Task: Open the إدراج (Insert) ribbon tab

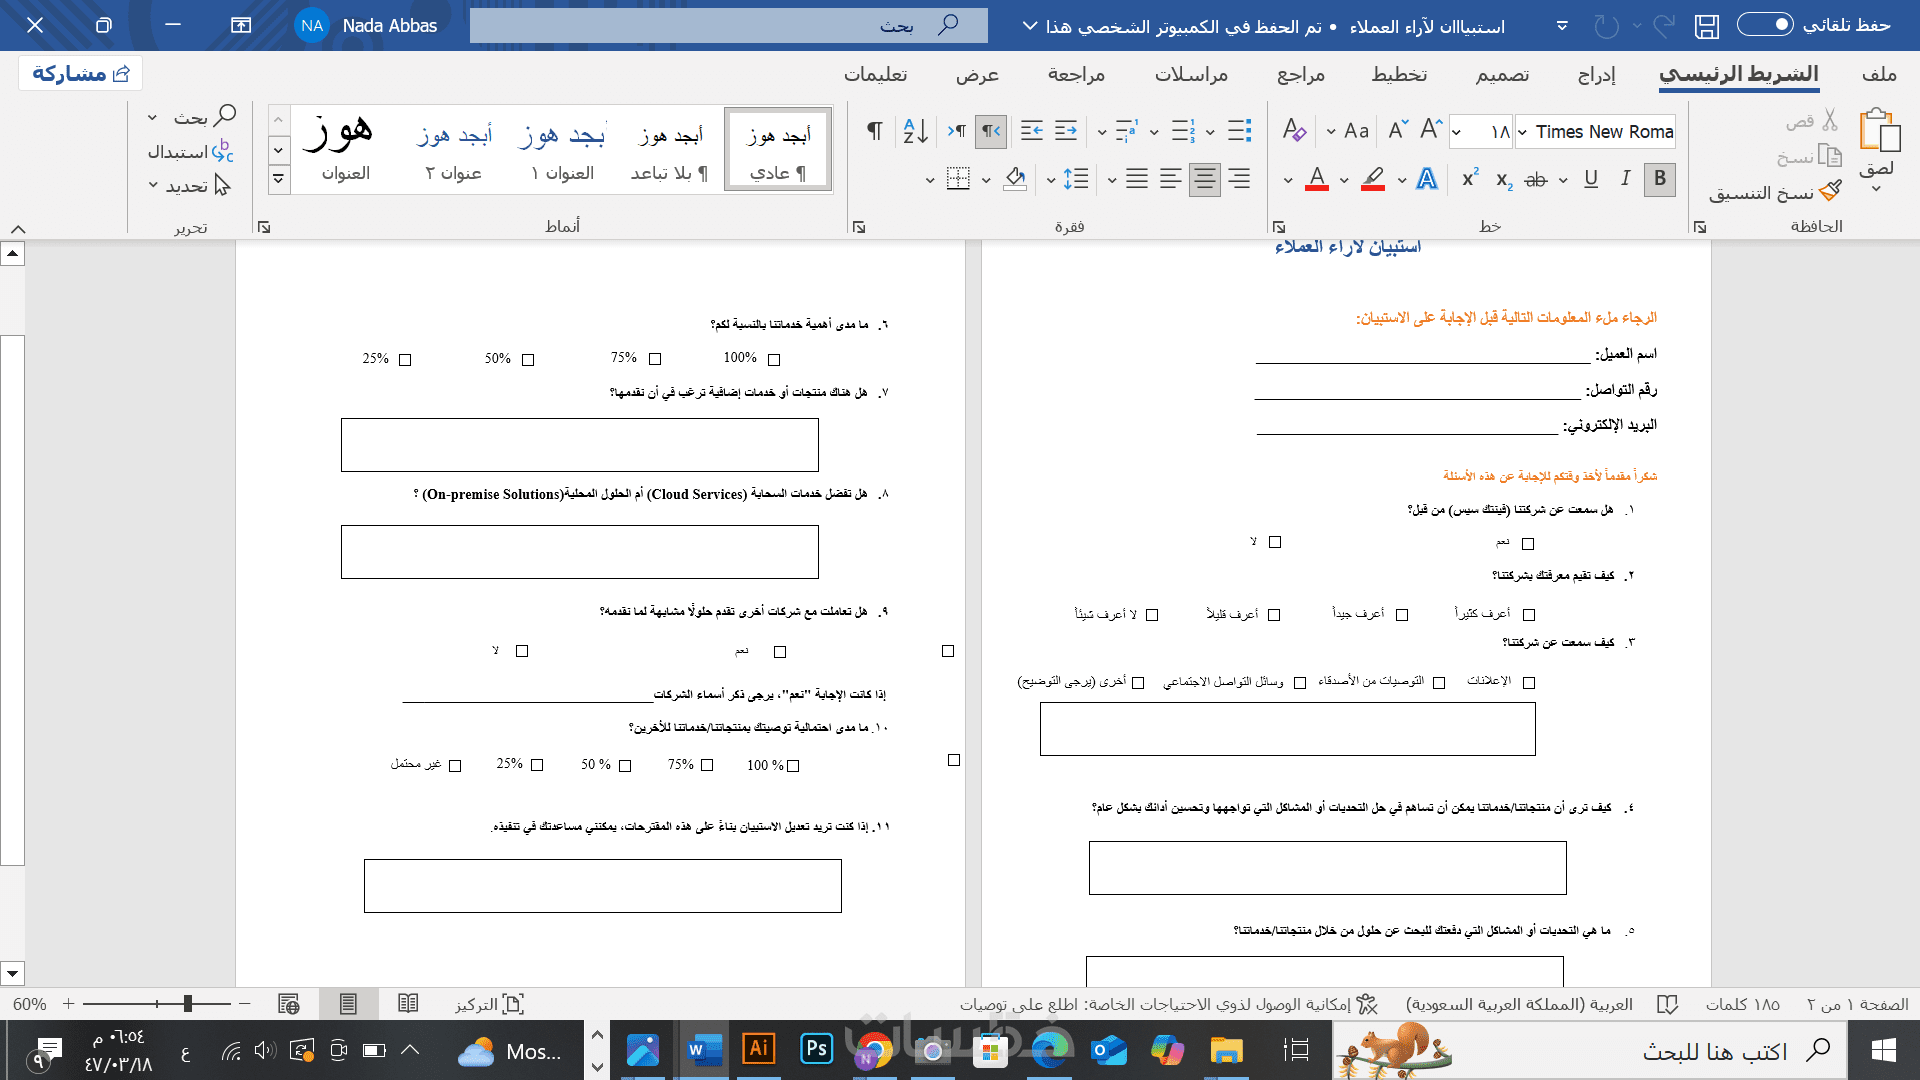Action: [1596, 75]
